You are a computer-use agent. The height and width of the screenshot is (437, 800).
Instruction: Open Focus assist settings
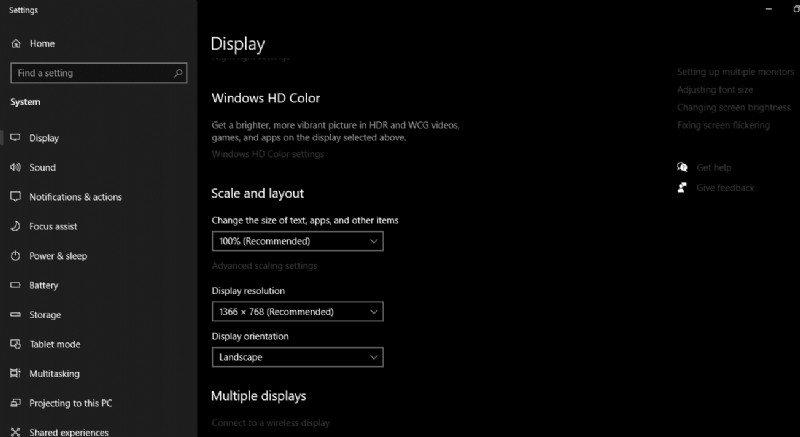point(53,226)
